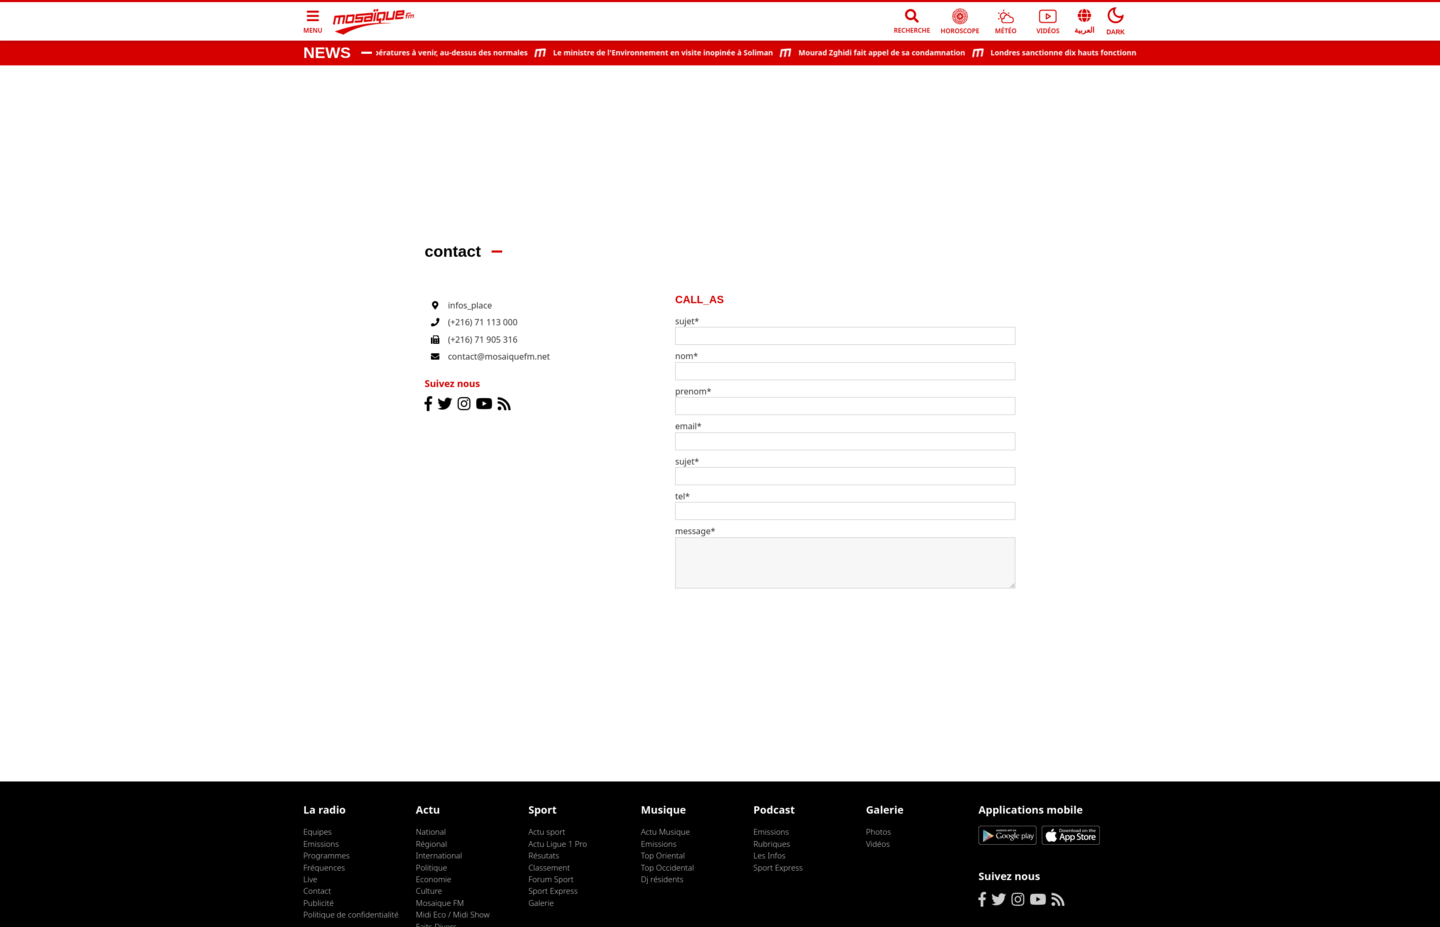Viewport: 1440px width, 927px height.
Task: Click the Mosaique FM logo
Action: (373, 20)
